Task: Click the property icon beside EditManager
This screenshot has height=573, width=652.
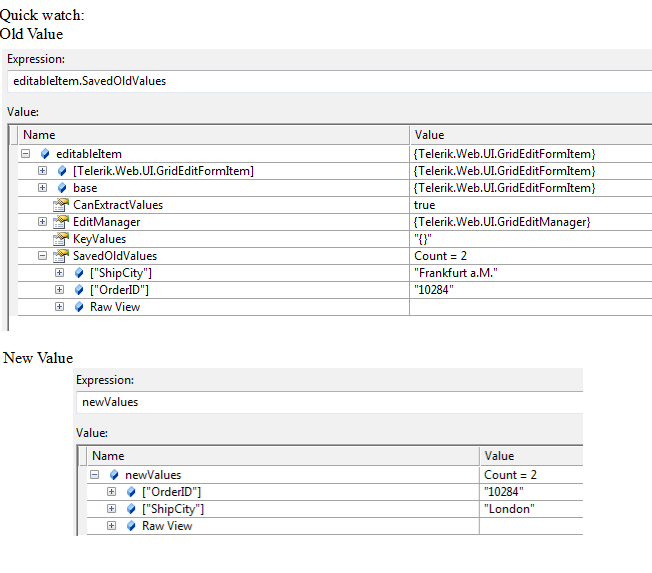Action: (x=61, y=222)
